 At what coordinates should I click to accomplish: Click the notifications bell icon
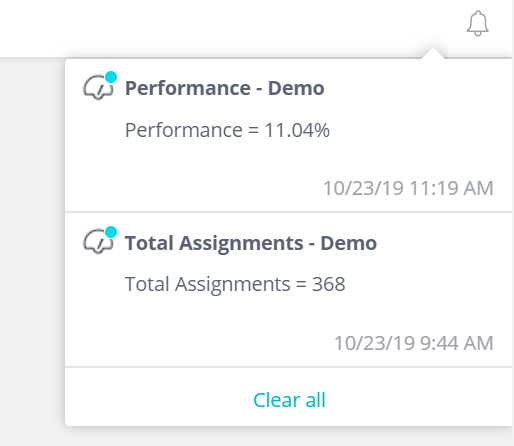[x=478, y=23]
